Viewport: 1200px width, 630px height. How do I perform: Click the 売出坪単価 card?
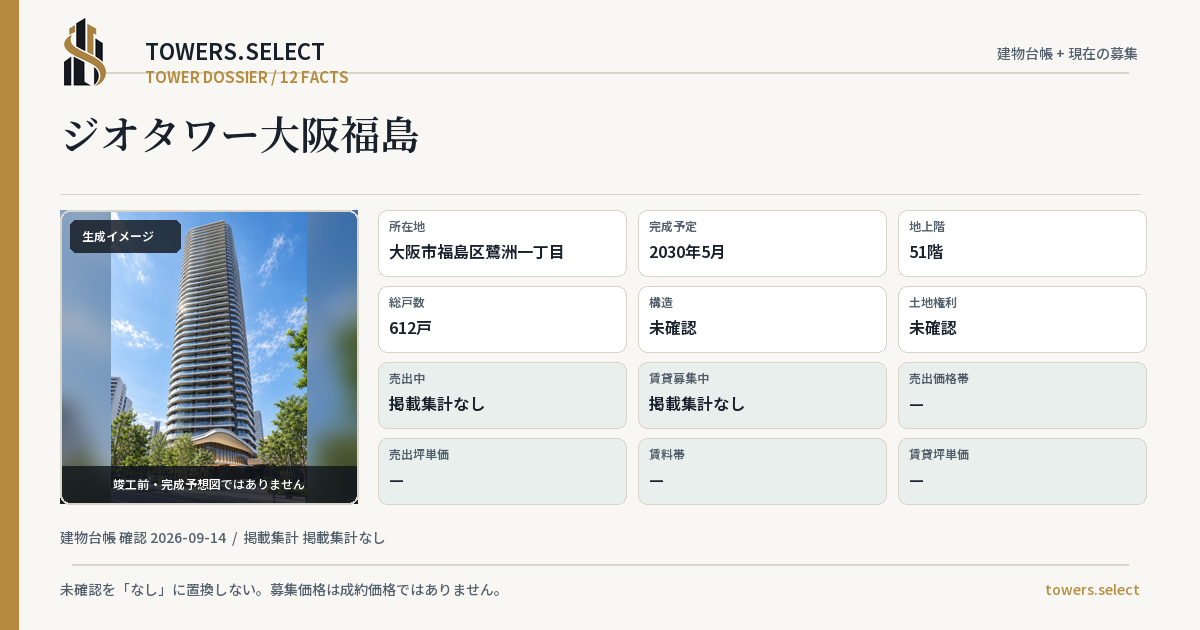(502, 471)
